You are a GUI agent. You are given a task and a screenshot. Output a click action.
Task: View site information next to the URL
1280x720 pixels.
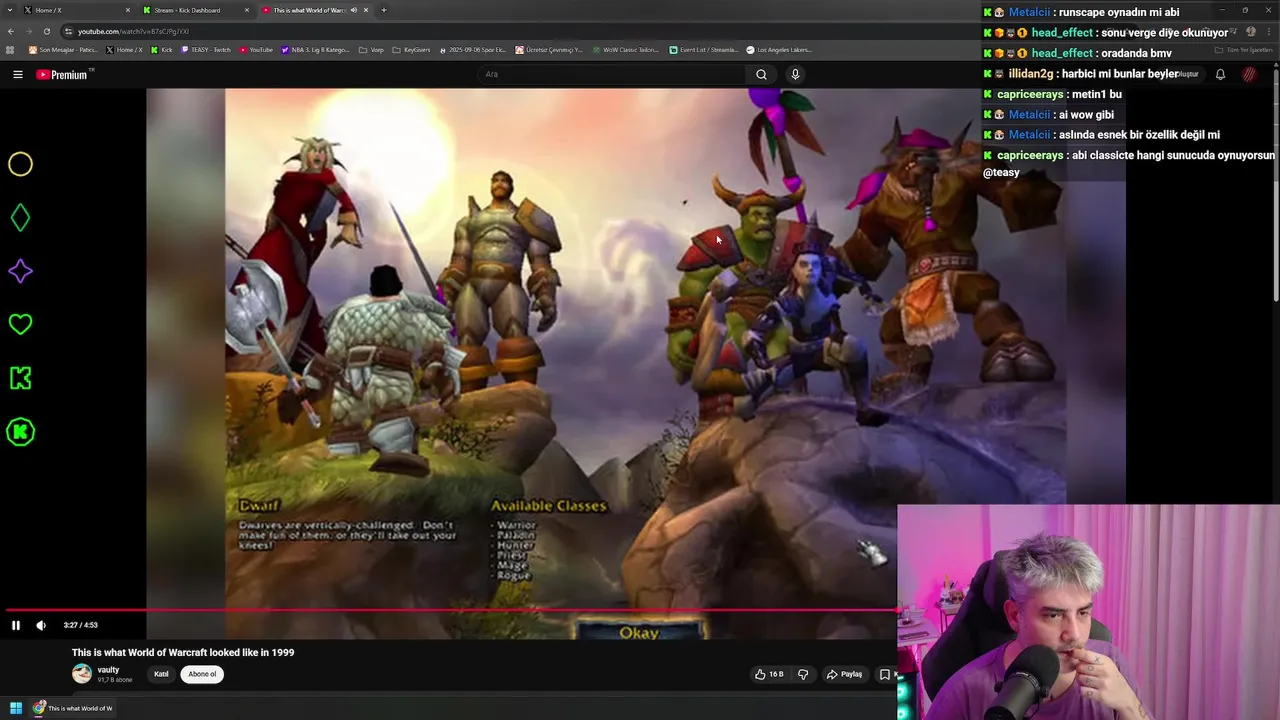tap(68, 31)
